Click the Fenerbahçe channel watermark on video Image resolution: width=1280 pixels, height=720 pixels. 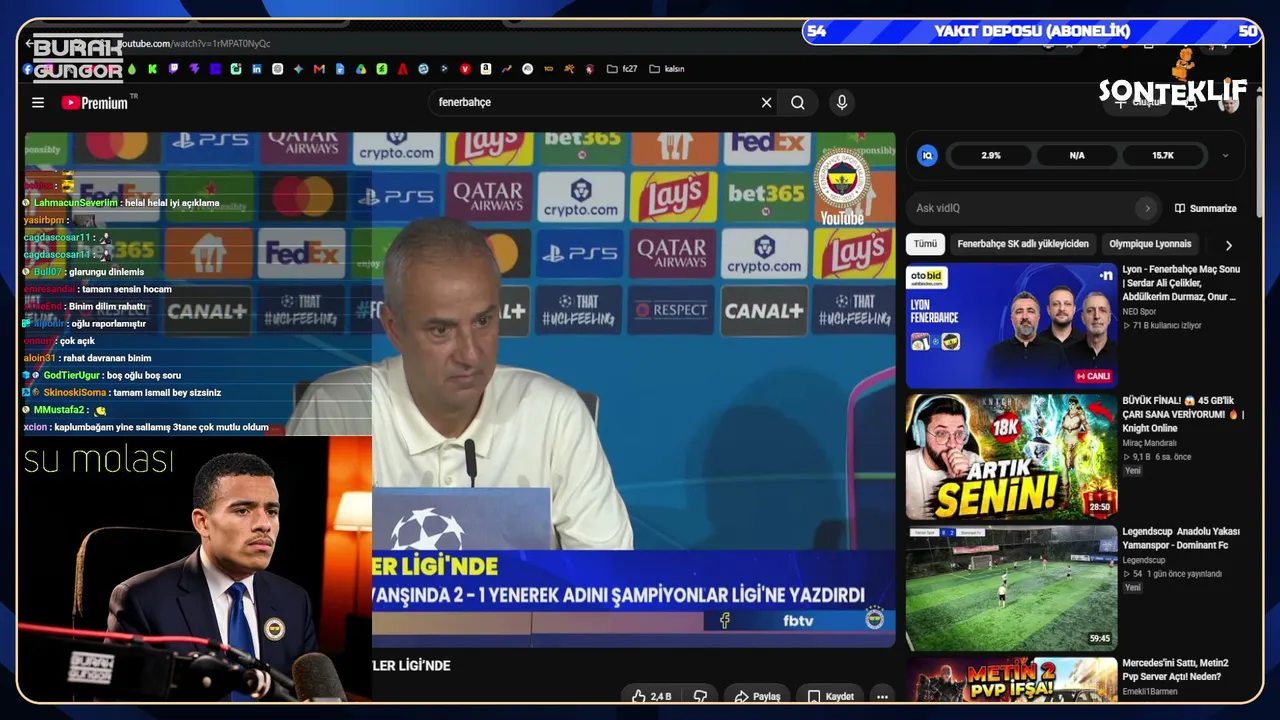point(842,187)
